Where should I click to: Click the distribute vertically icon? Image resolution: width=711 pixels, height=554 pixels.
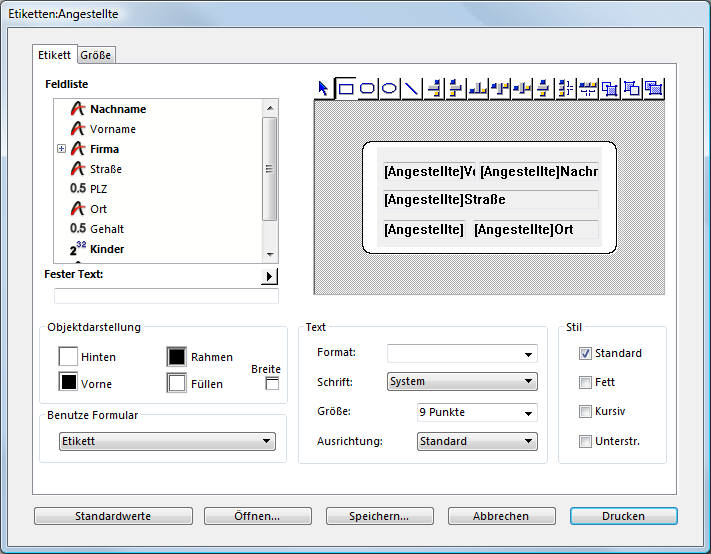coord(566,88)
